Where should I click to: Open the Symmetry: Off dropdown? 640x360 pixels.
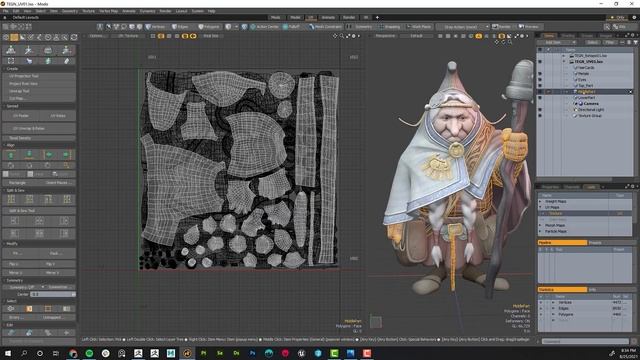coord(24,287)
